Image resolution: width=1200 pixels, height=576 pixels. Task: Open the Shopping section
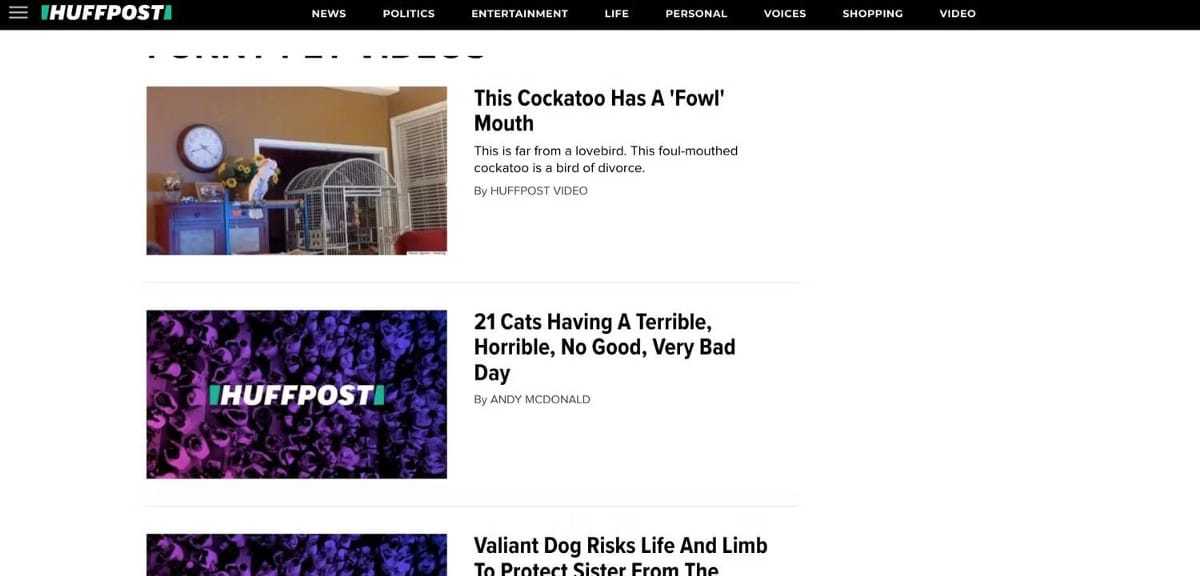click(x=872, y=14)
